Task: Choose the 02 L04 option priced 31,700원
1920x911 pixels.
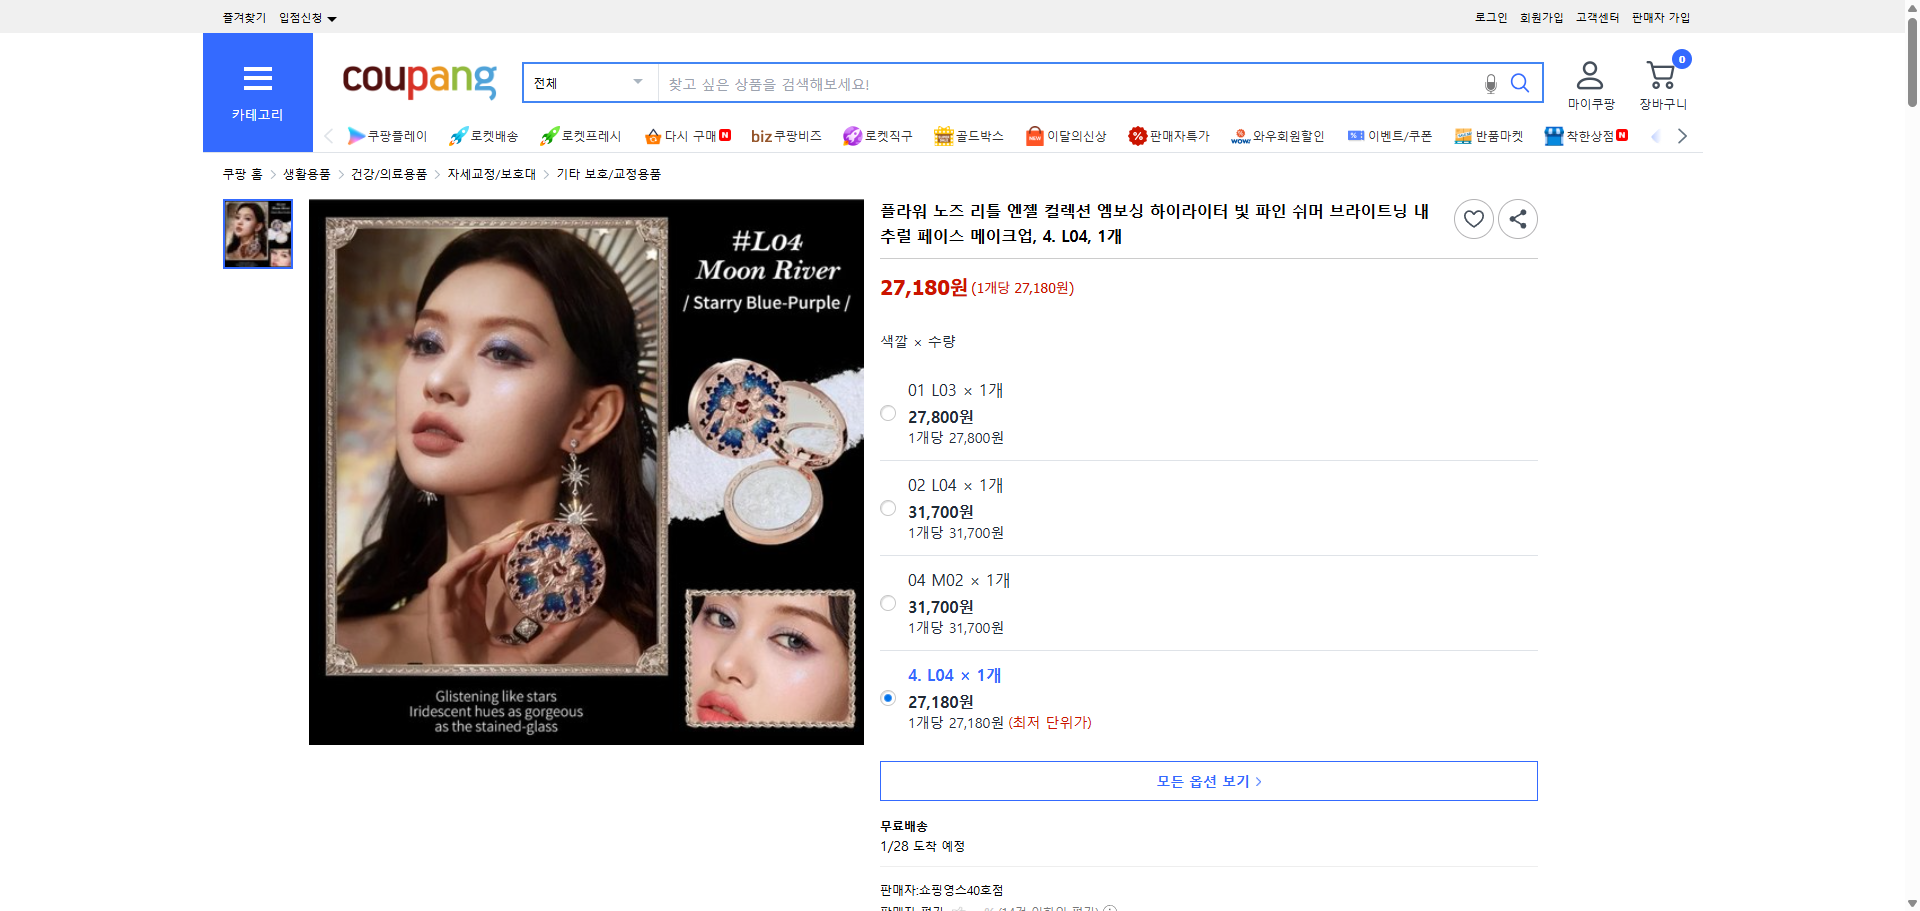Action: coord(887,507)
